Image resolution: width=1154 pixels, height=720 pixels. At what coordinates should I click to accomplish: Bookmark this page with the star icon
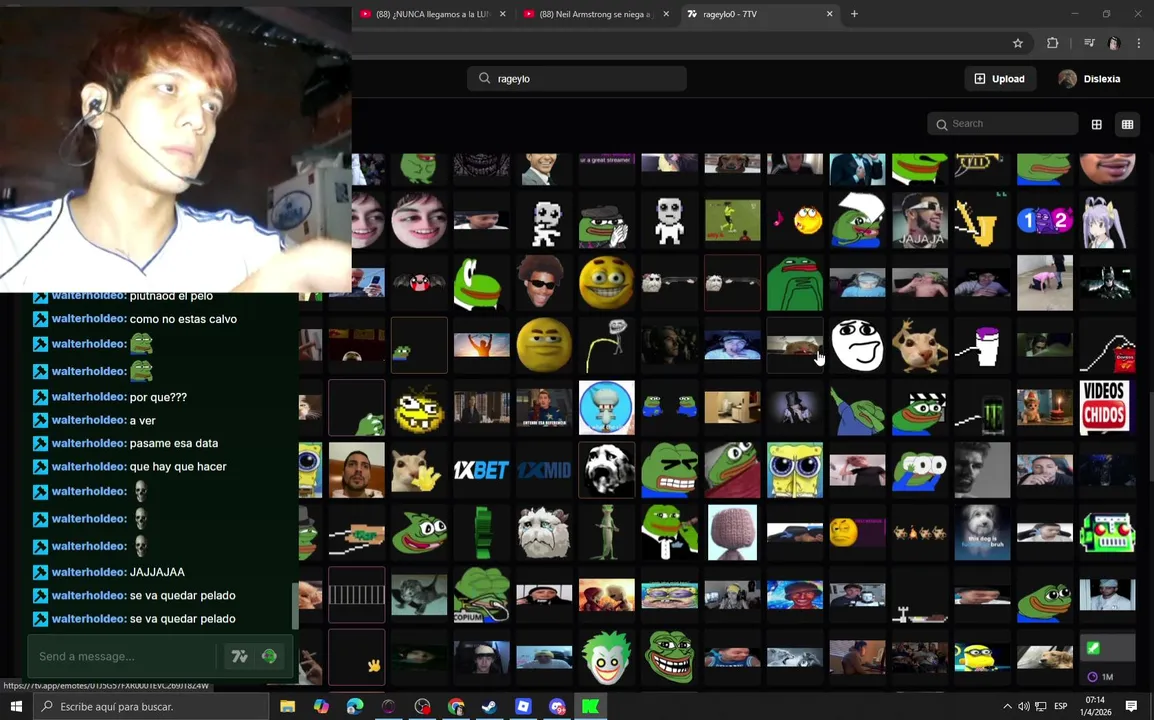pos(1018,43)
